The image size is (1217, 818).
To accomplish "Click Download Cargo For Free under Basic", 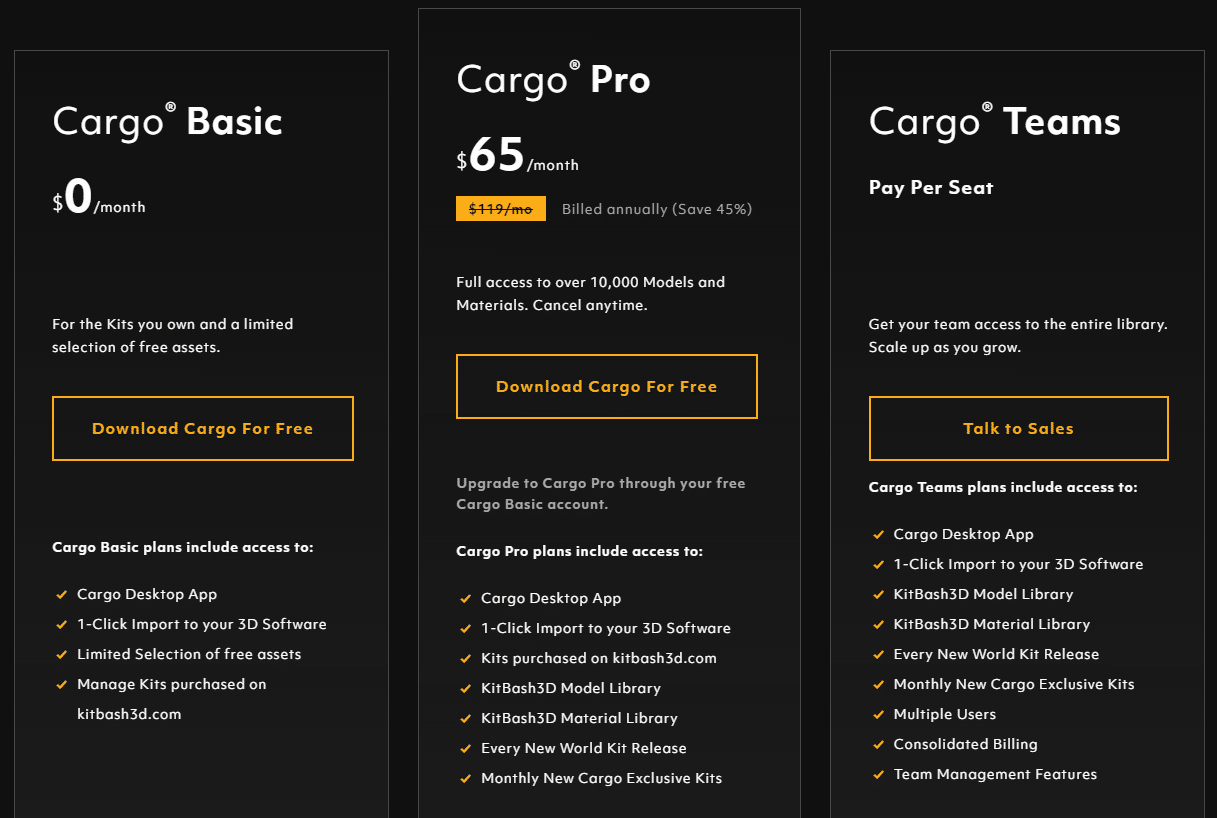I will click(x=203, y=428).
